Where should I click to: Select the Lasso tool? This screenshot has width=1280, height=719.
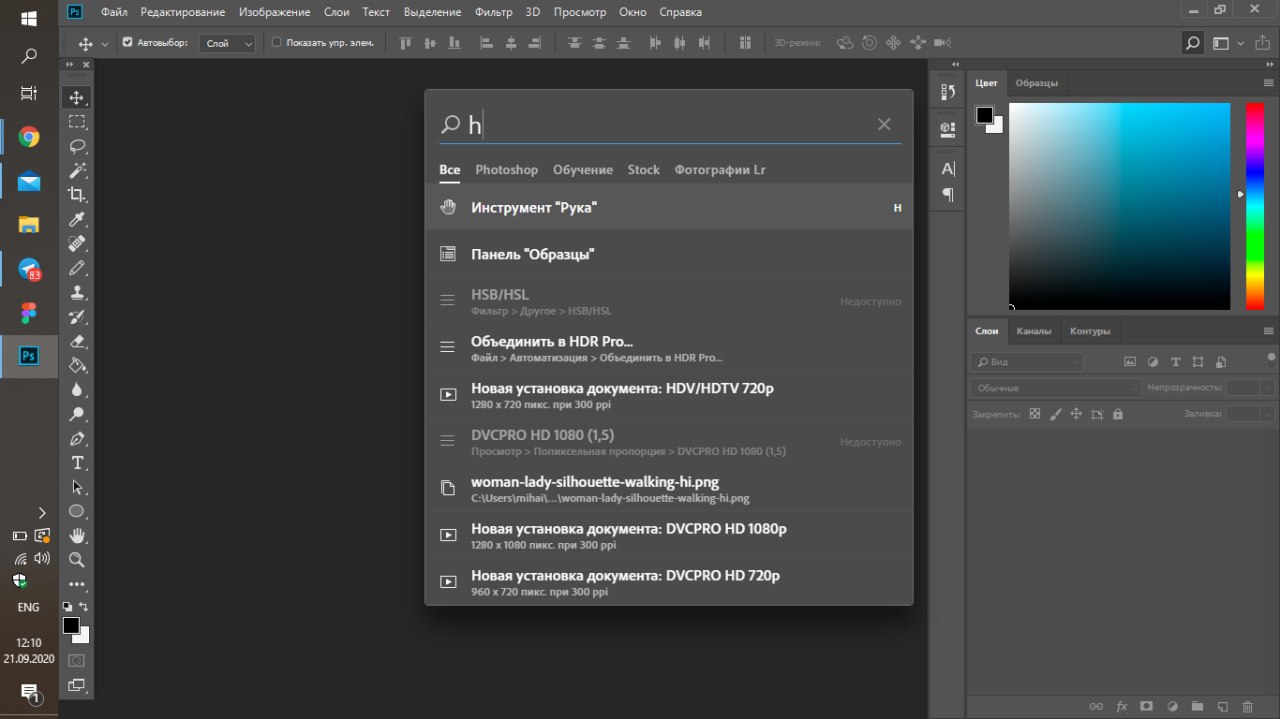77,146
